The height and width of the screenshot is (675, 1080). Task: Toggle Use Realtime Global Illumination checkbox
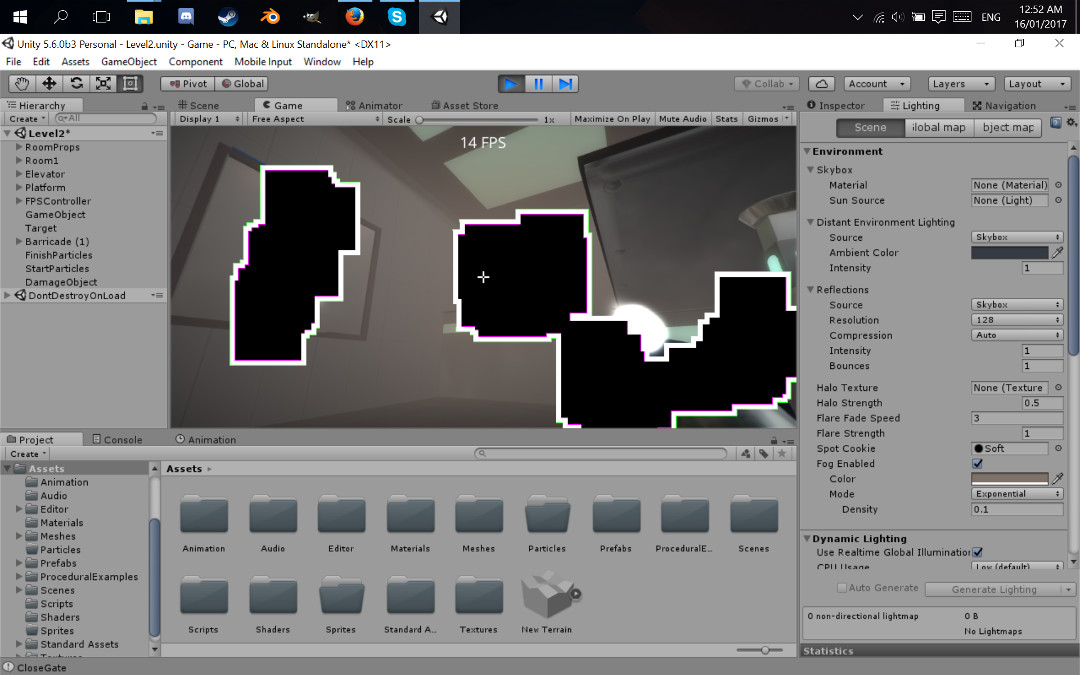pyautogui.click(x=978, y=552)
